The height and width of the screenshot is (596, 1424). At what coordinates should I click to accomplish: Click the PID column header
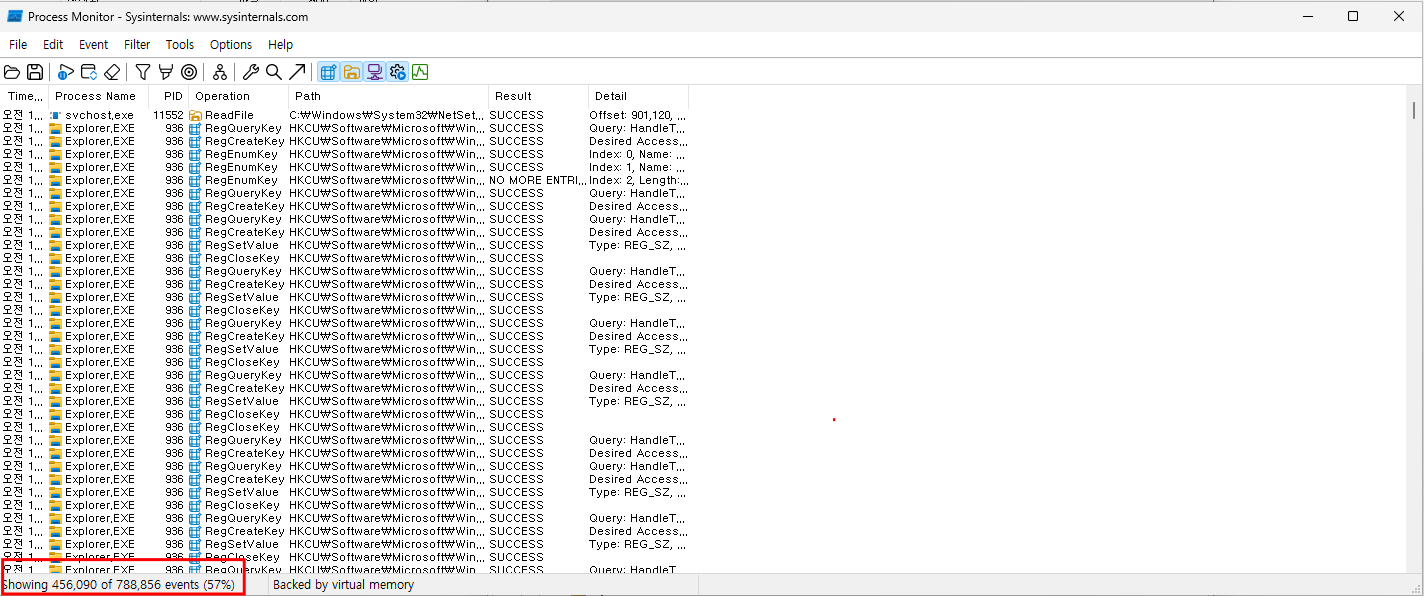(169, 96)
